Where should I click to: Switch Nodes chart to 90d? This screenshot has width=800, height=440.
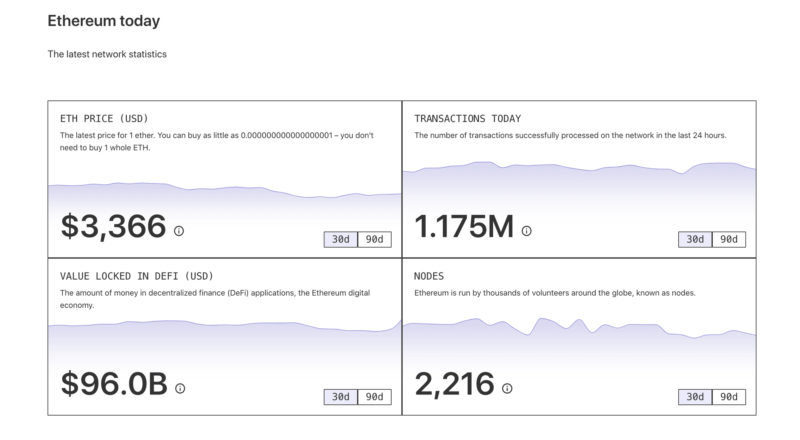(x=729, y=397)
